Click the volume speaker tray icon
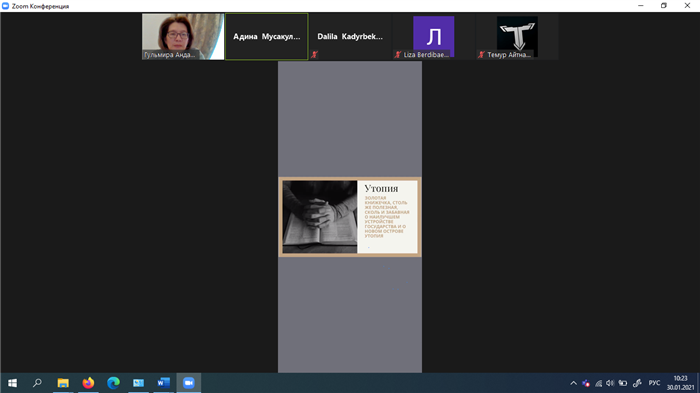This screenshot has height=393, width=700. click(610, 383)
